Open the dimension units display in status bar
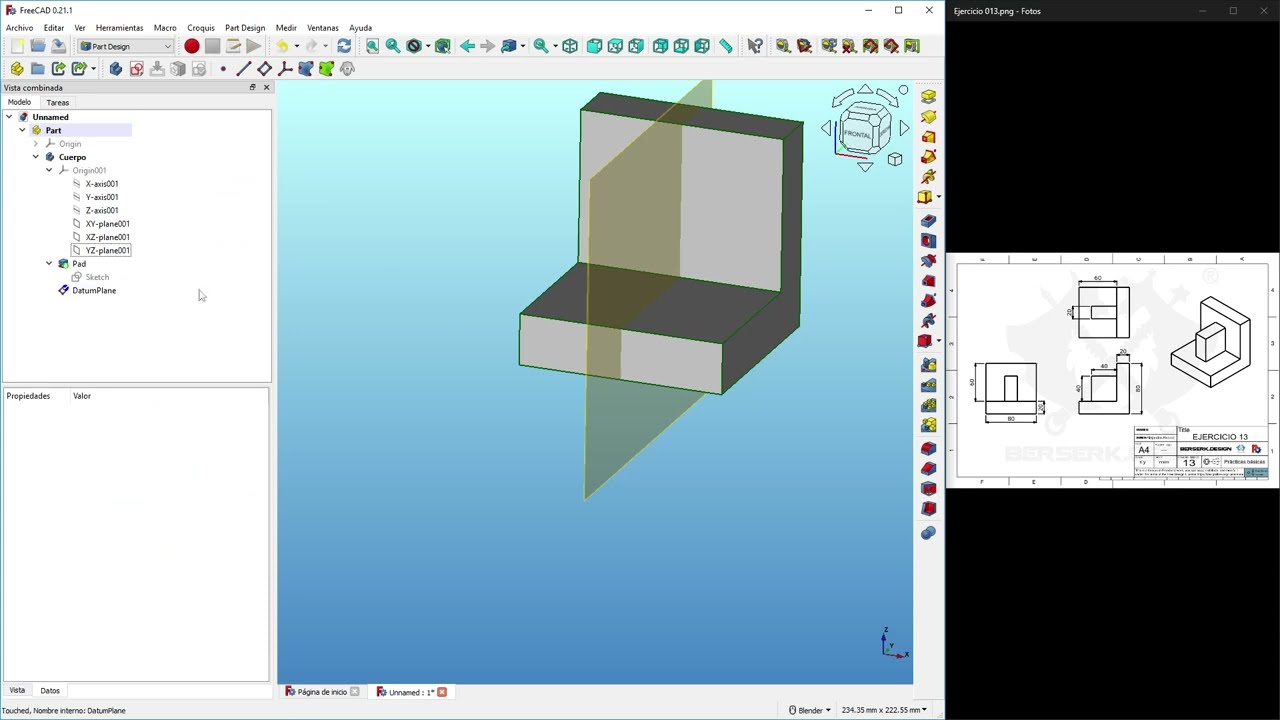 tap(884, 710)
